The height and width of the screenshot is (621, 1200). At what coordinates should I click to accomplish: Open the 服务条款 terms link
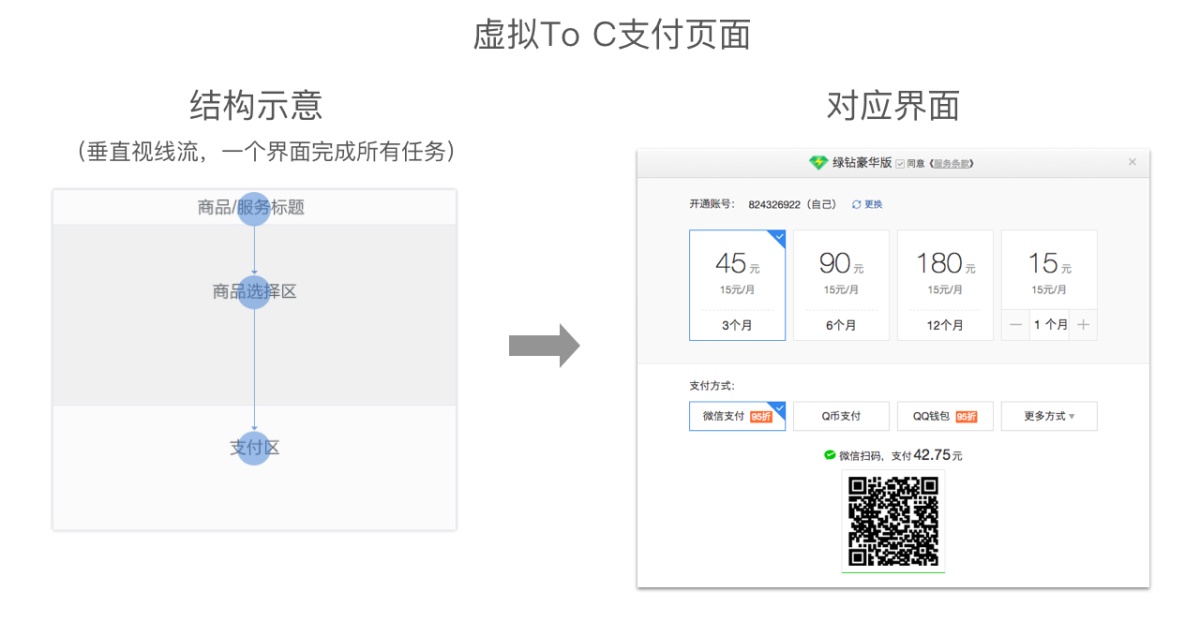[x=952, y=163]
